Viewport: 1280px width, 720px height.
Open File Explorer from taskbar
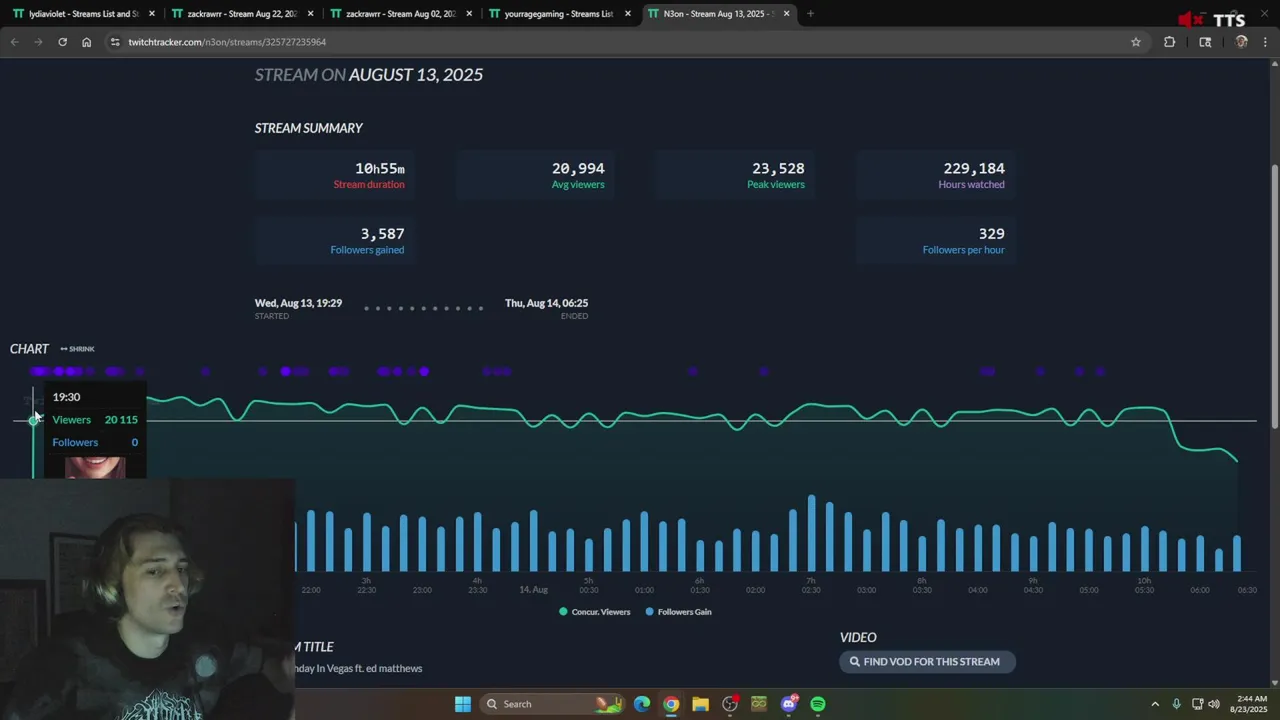700,704
